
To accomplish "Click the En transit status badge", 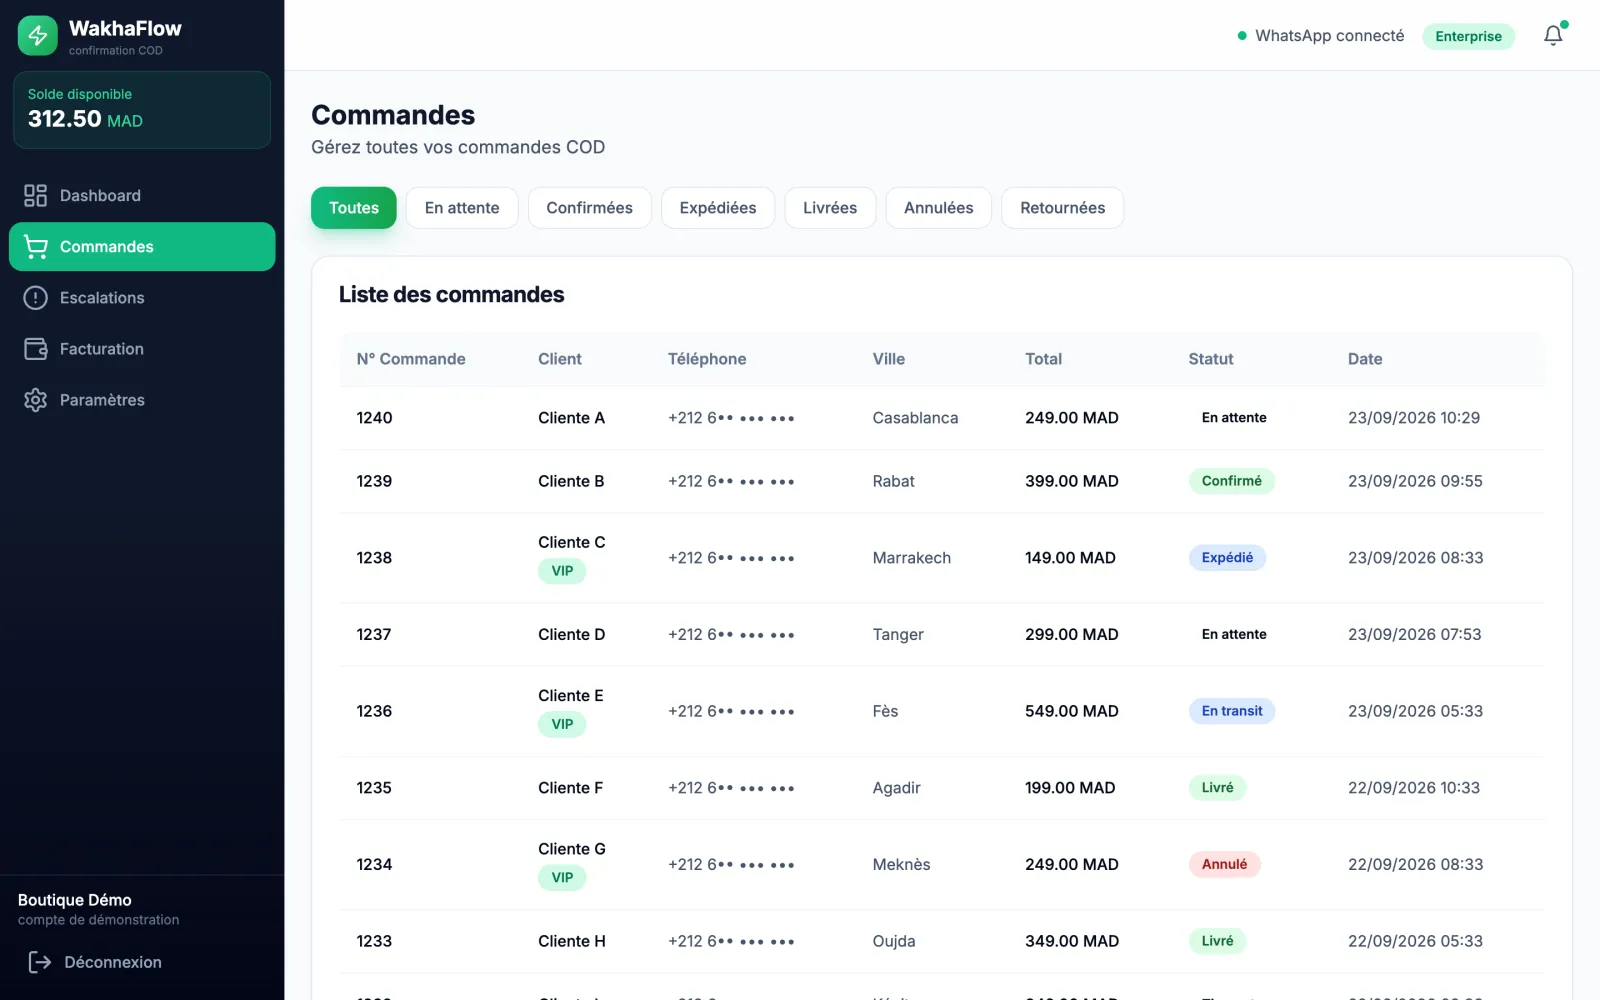I will point(1232,711).
